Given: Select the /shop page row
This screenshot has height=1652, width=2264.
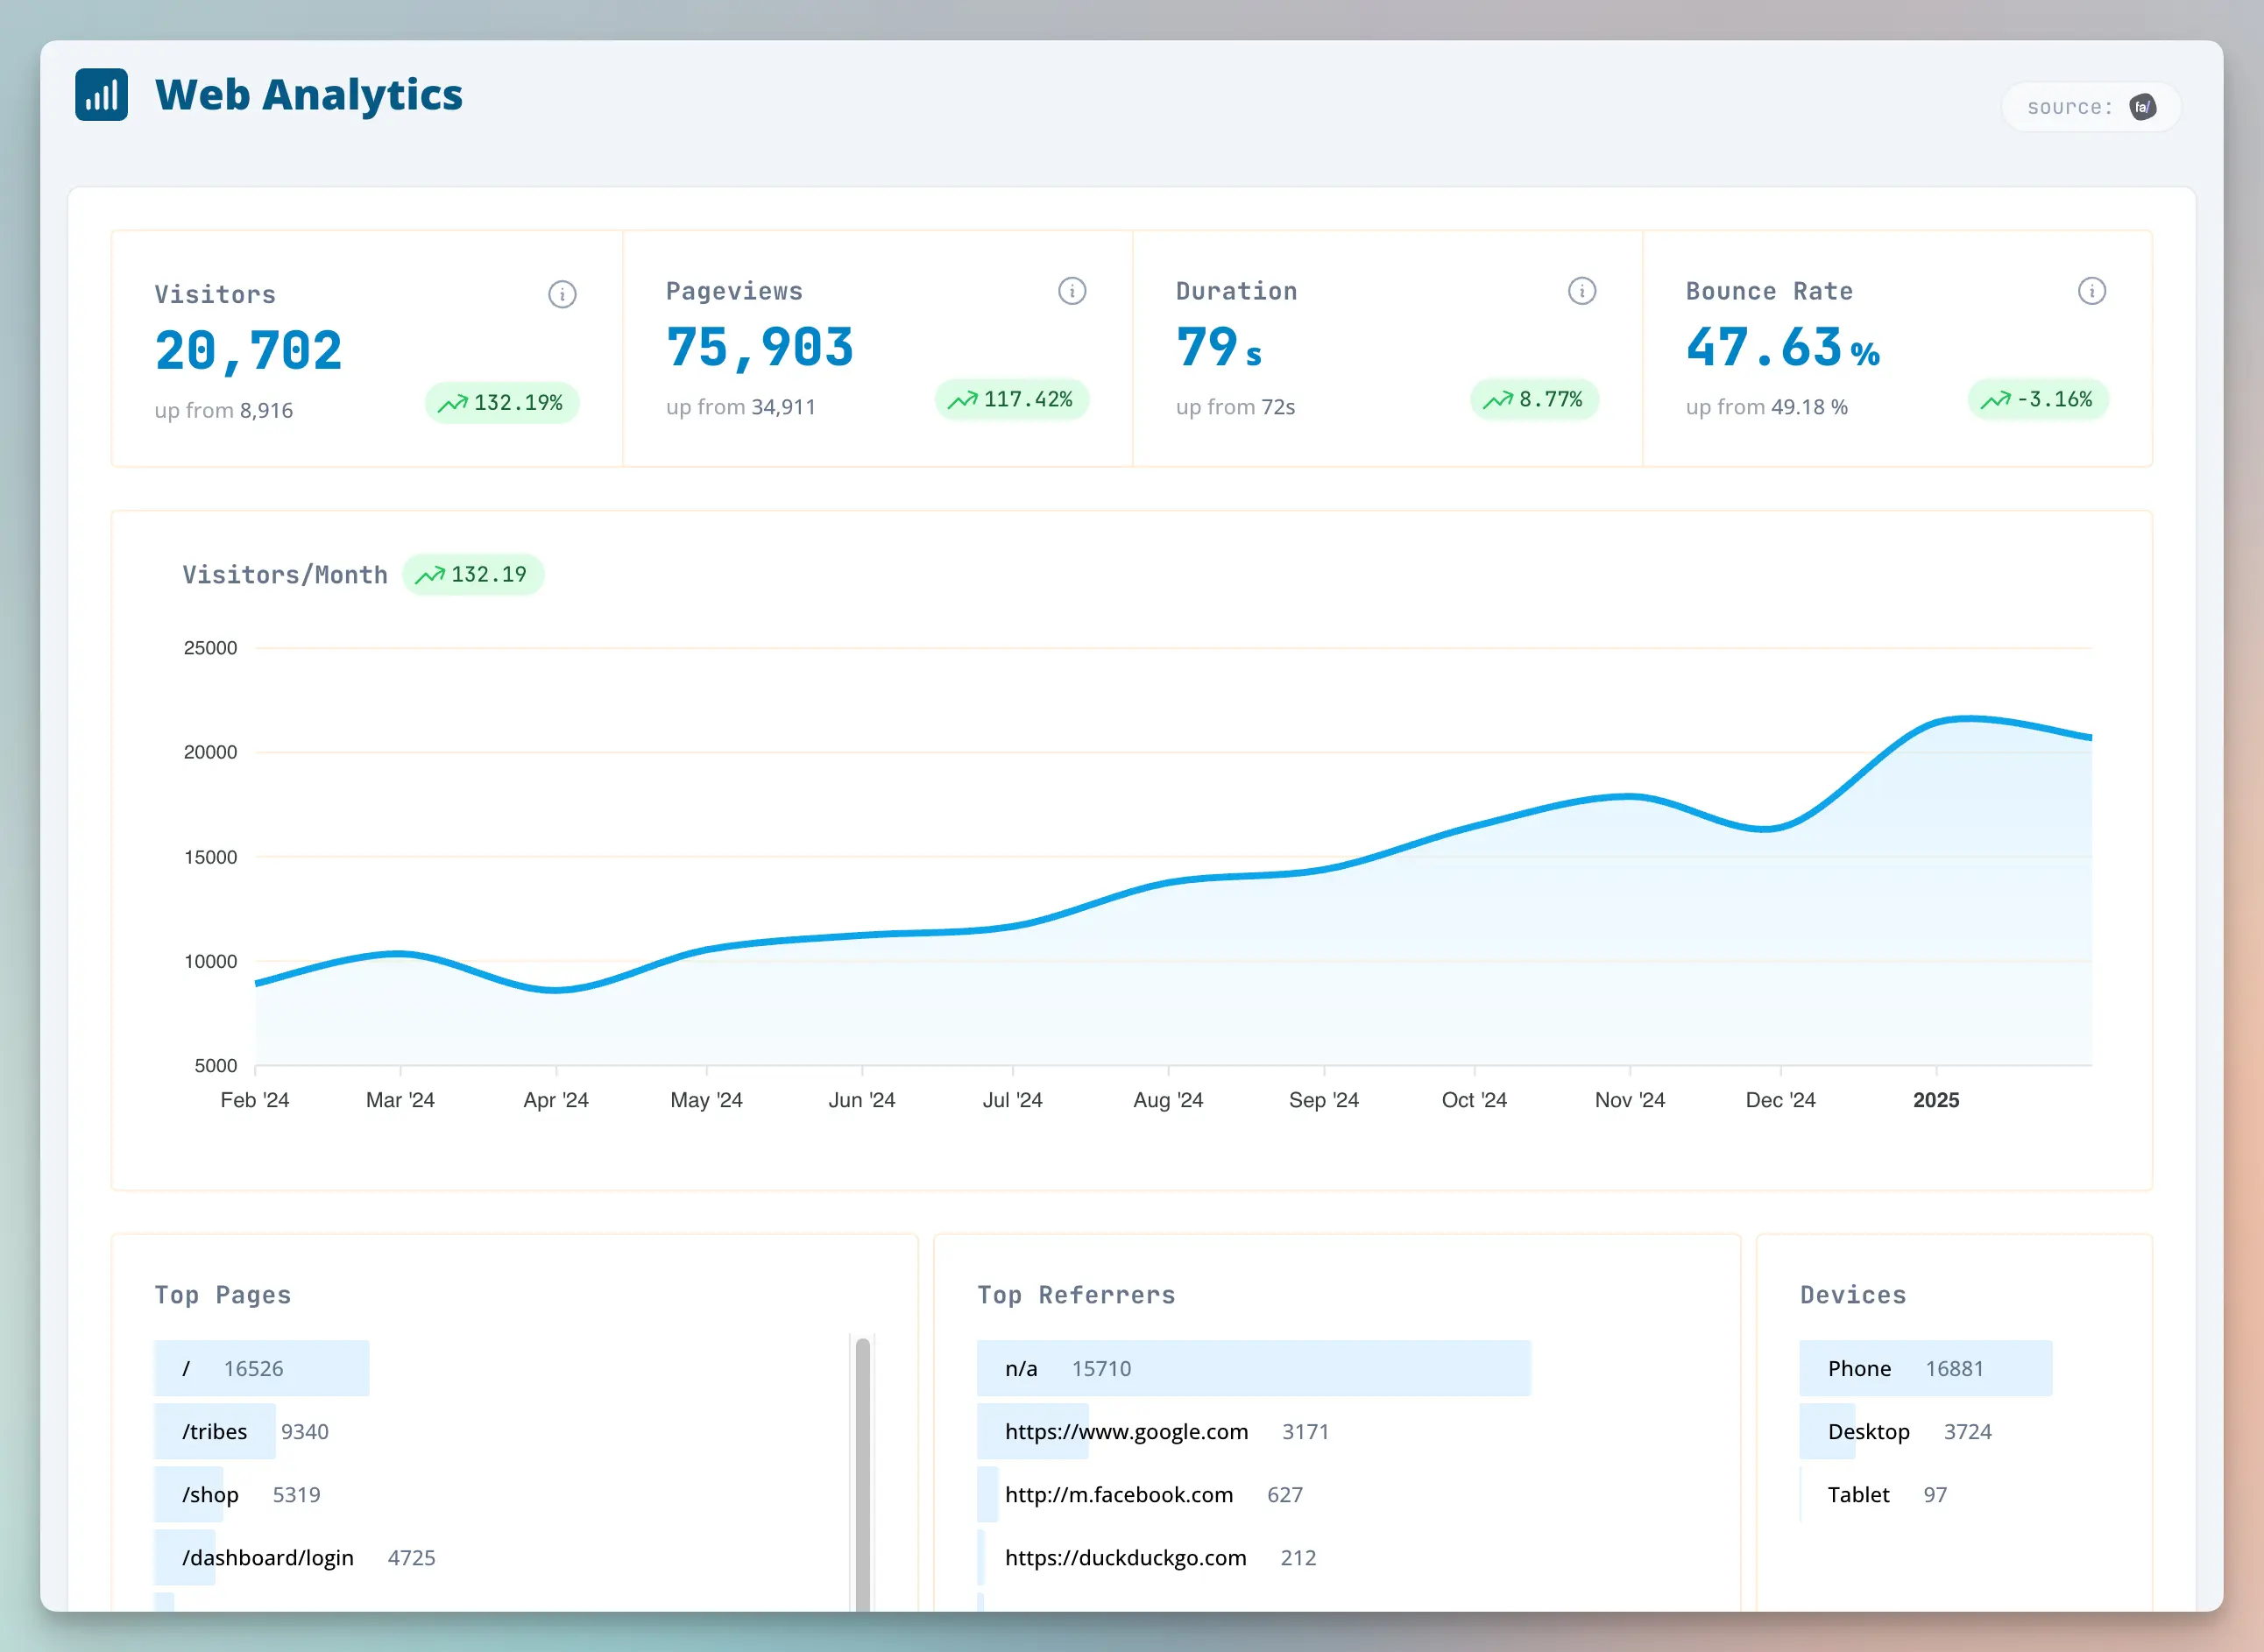Looking at the screenshot, I should click(501, 1494).
